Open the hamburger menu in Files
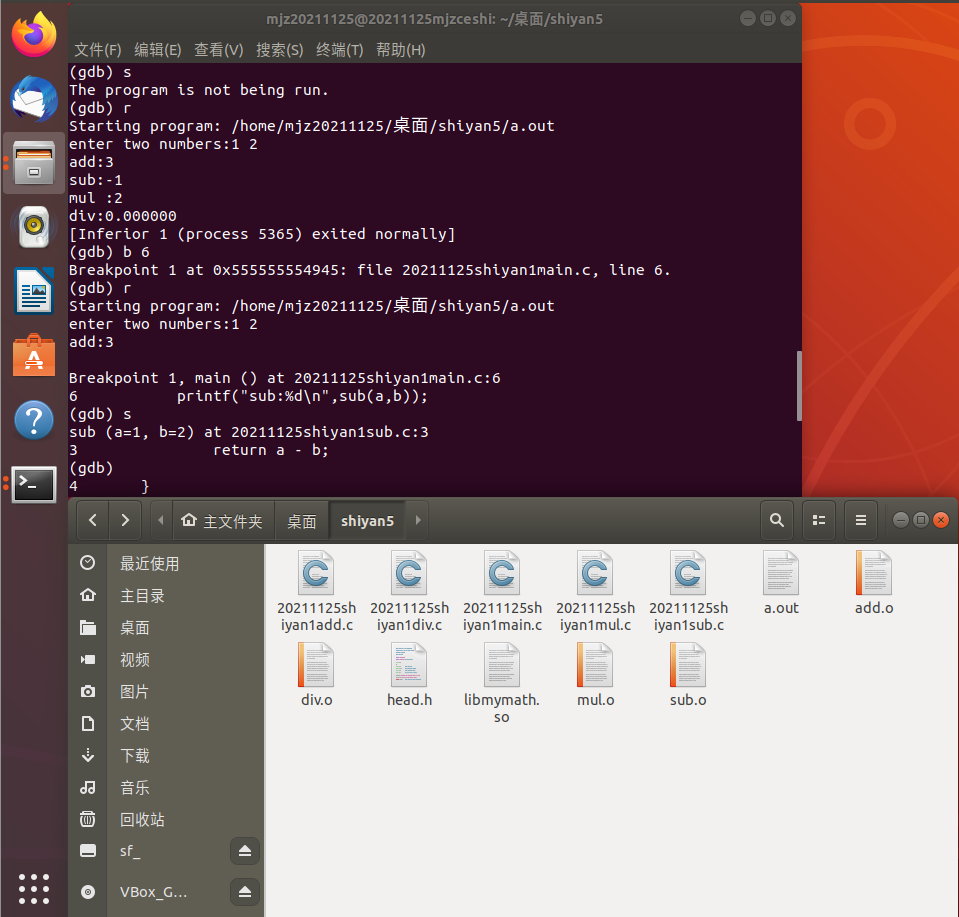This screenshot has height=917, width=959. pyautogui.click(x=861, y=521)
